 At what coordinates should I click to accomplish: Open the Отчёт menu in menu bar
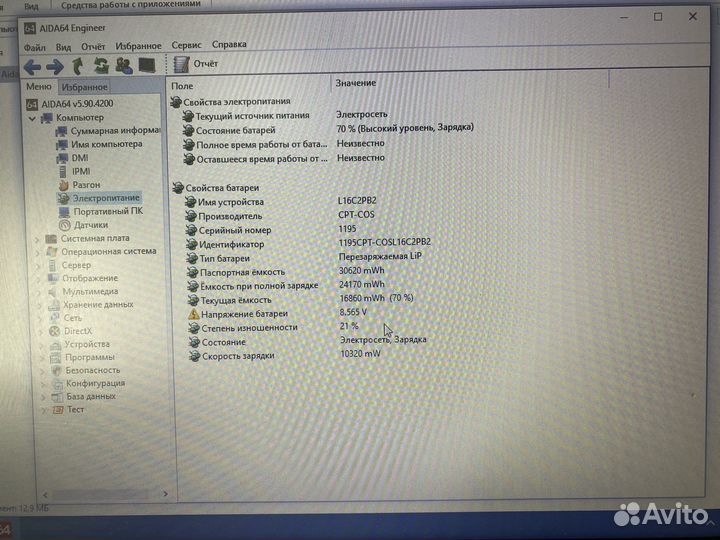(93, 46)
